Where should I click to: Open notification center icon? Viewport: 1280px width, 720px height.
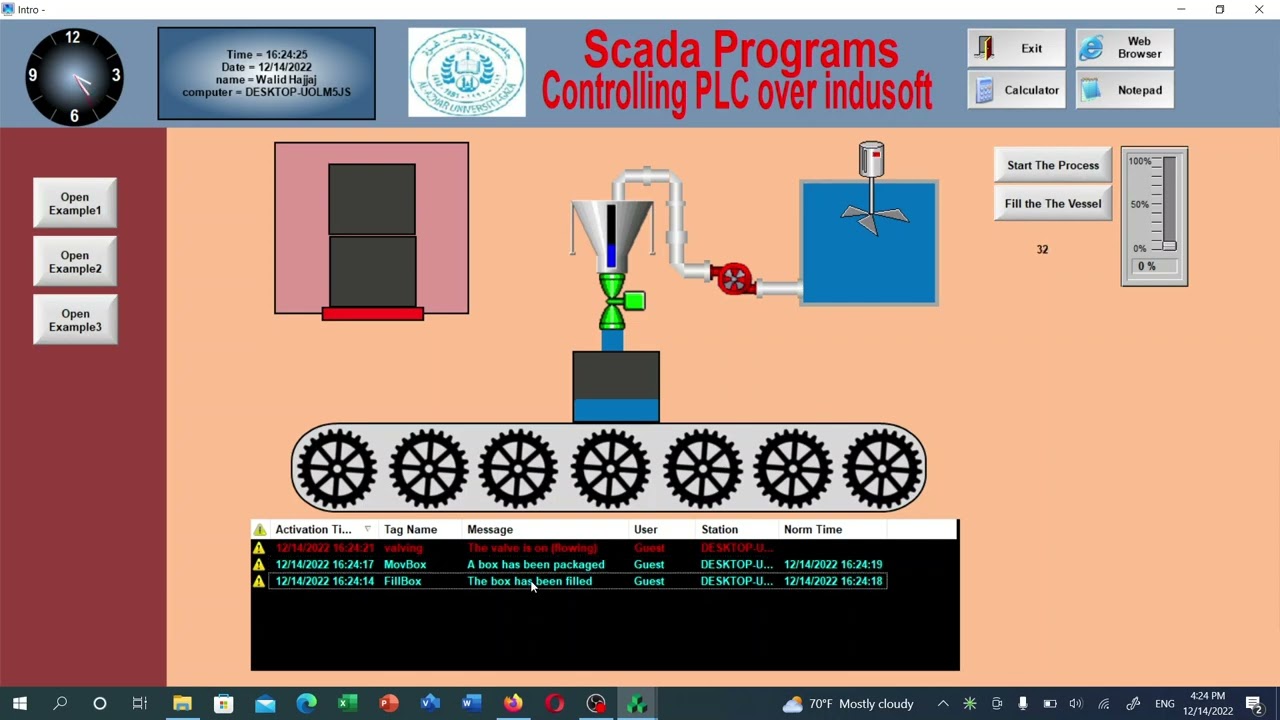[1254, 704]
